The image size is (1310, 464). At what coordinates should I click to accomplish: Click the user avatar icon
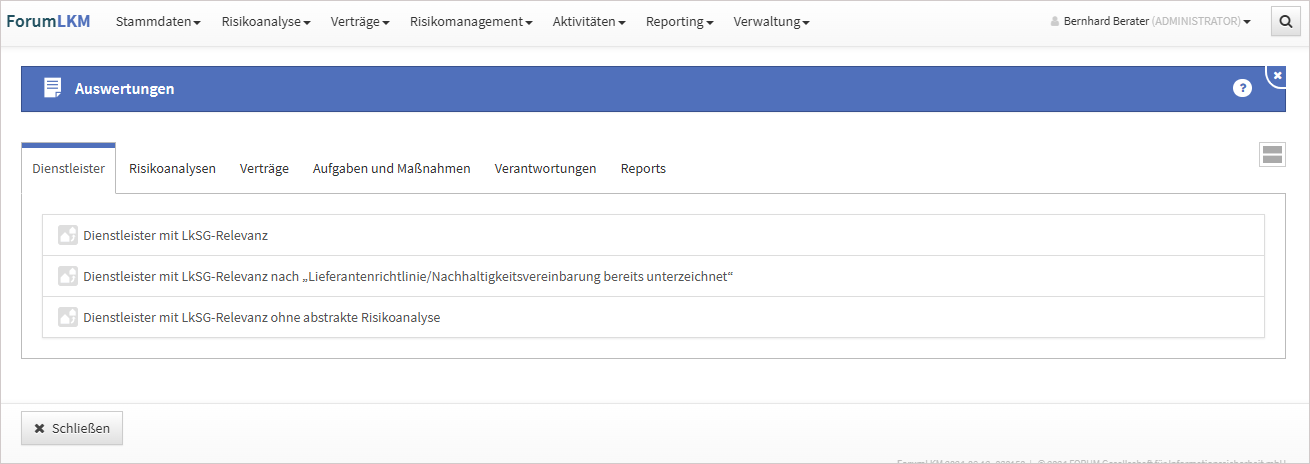pyautogui.click(x=1055, y=21)
